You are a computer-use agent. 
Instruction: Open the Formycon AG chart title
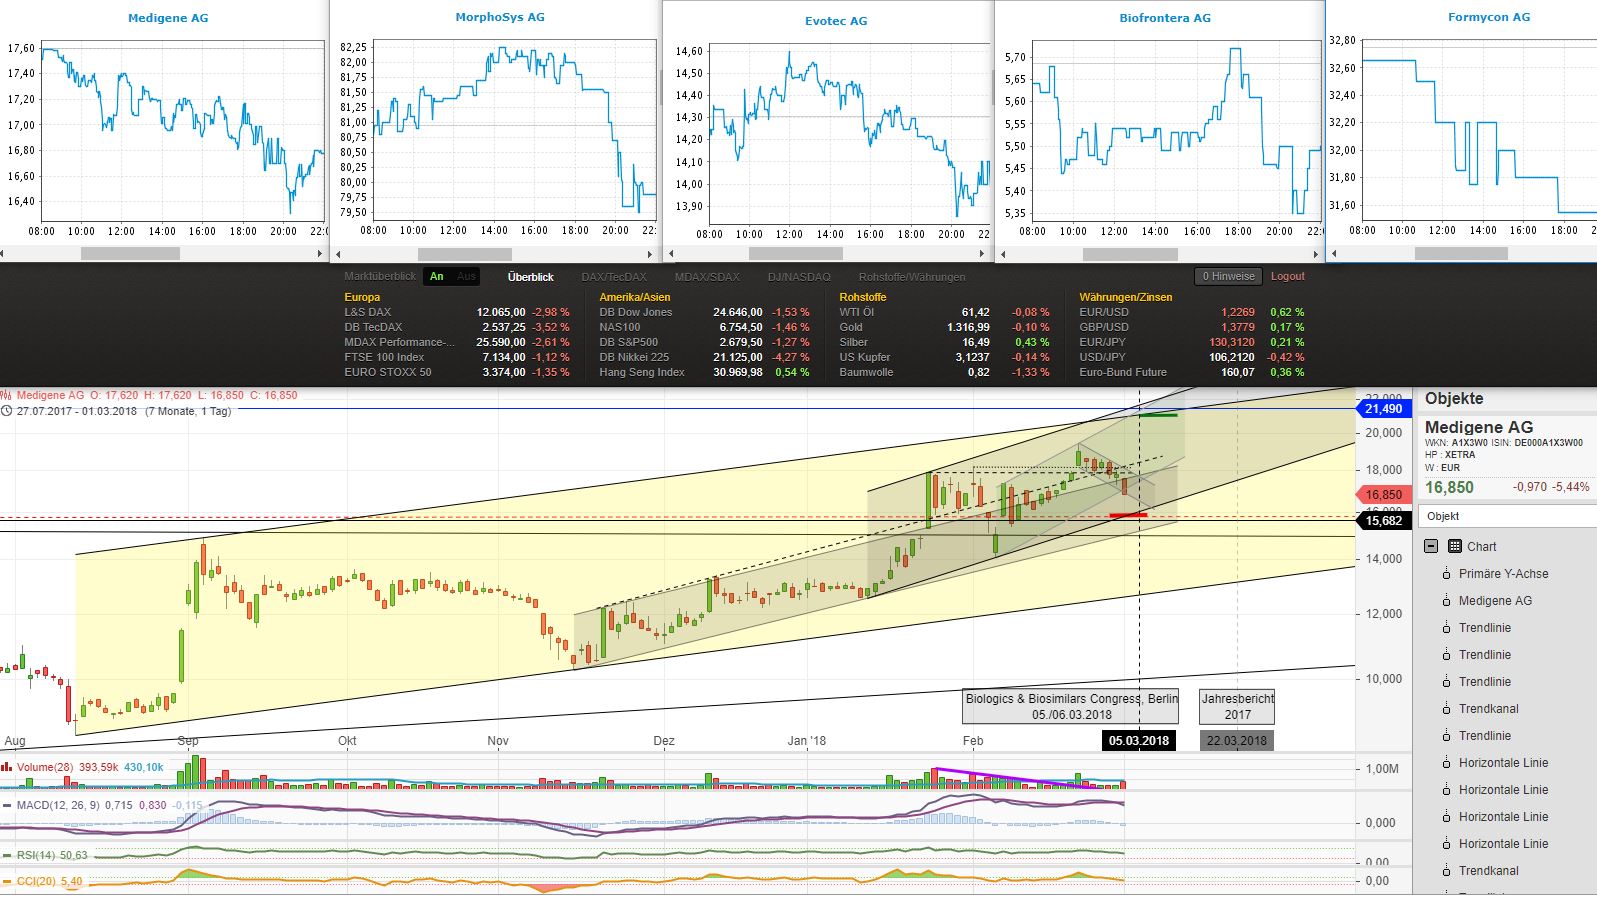pos(1489,17)
